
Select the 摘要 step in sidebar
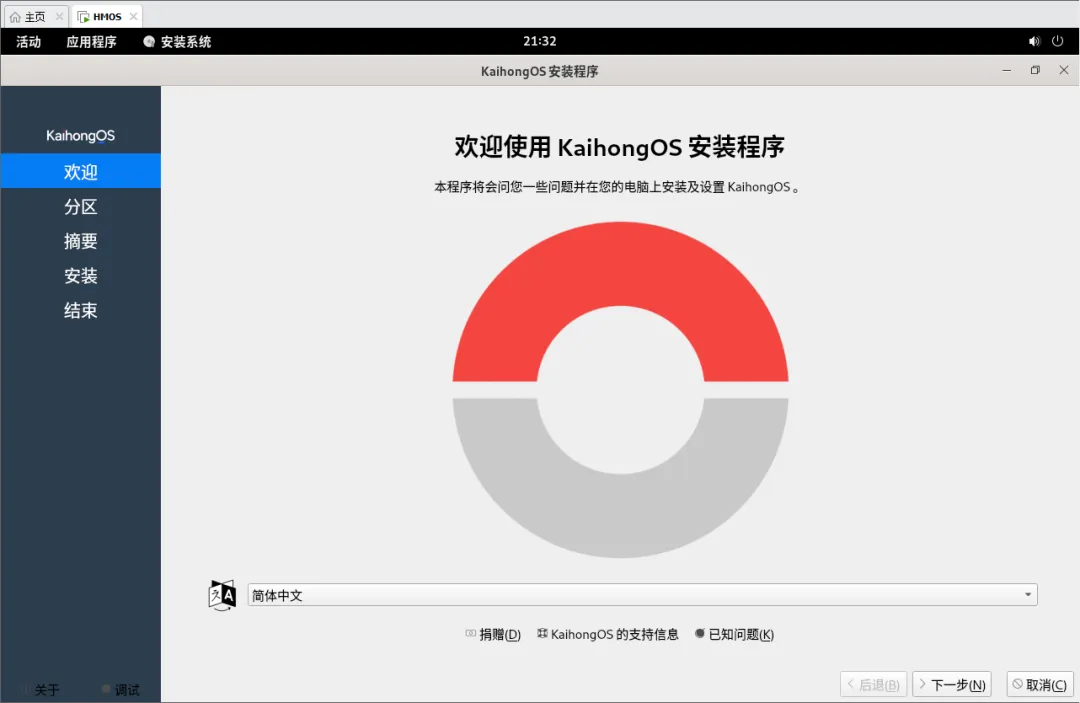(x=81, y=241)
